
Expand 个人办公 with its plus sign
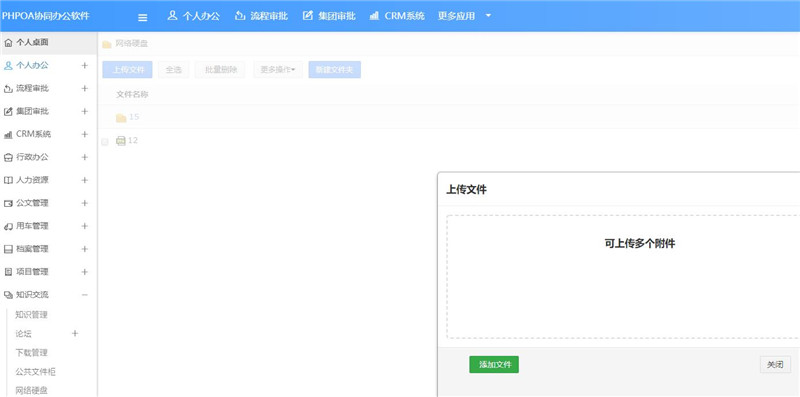pyautogui.click(x=85, y=65)
